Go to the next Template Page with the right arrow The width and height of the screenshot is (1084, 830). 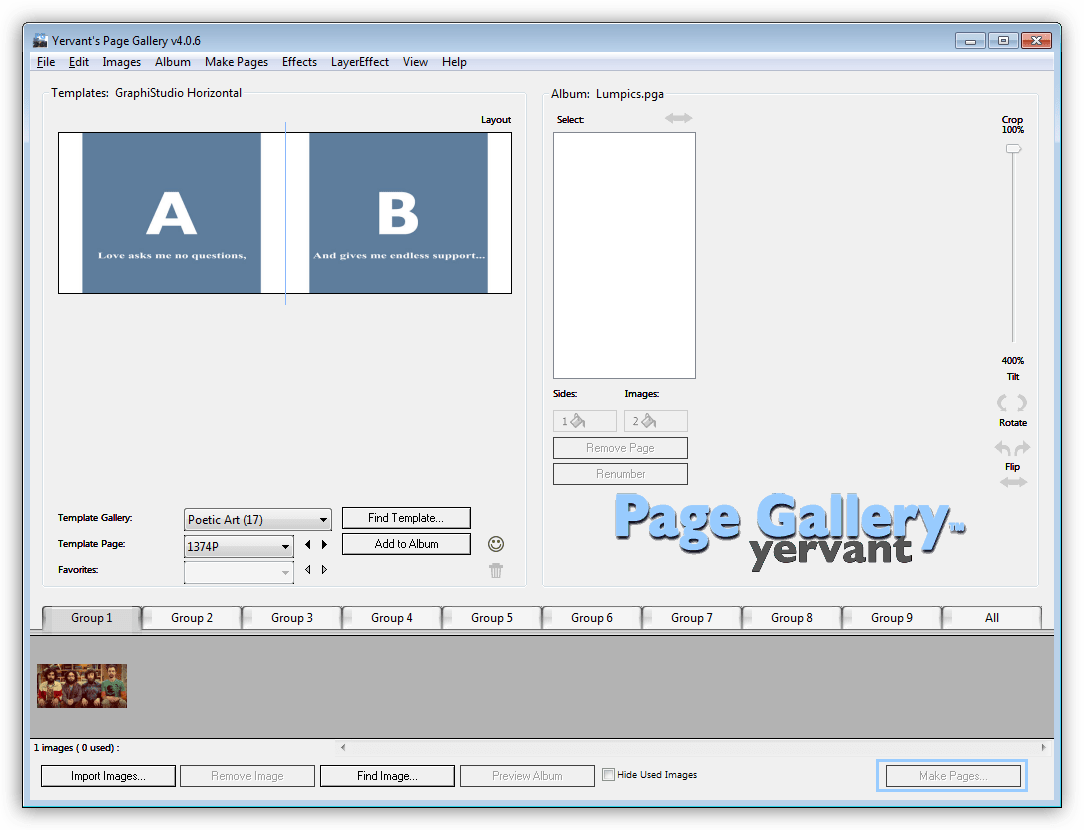[324, 545]
